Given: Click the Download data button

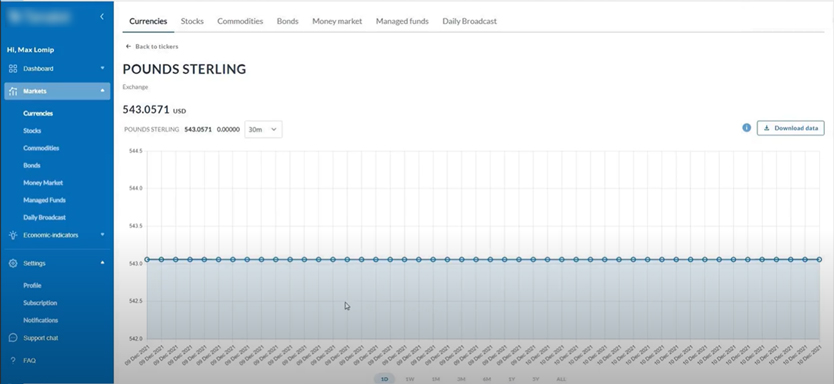Looking at the screenshot, I should 790,128.
